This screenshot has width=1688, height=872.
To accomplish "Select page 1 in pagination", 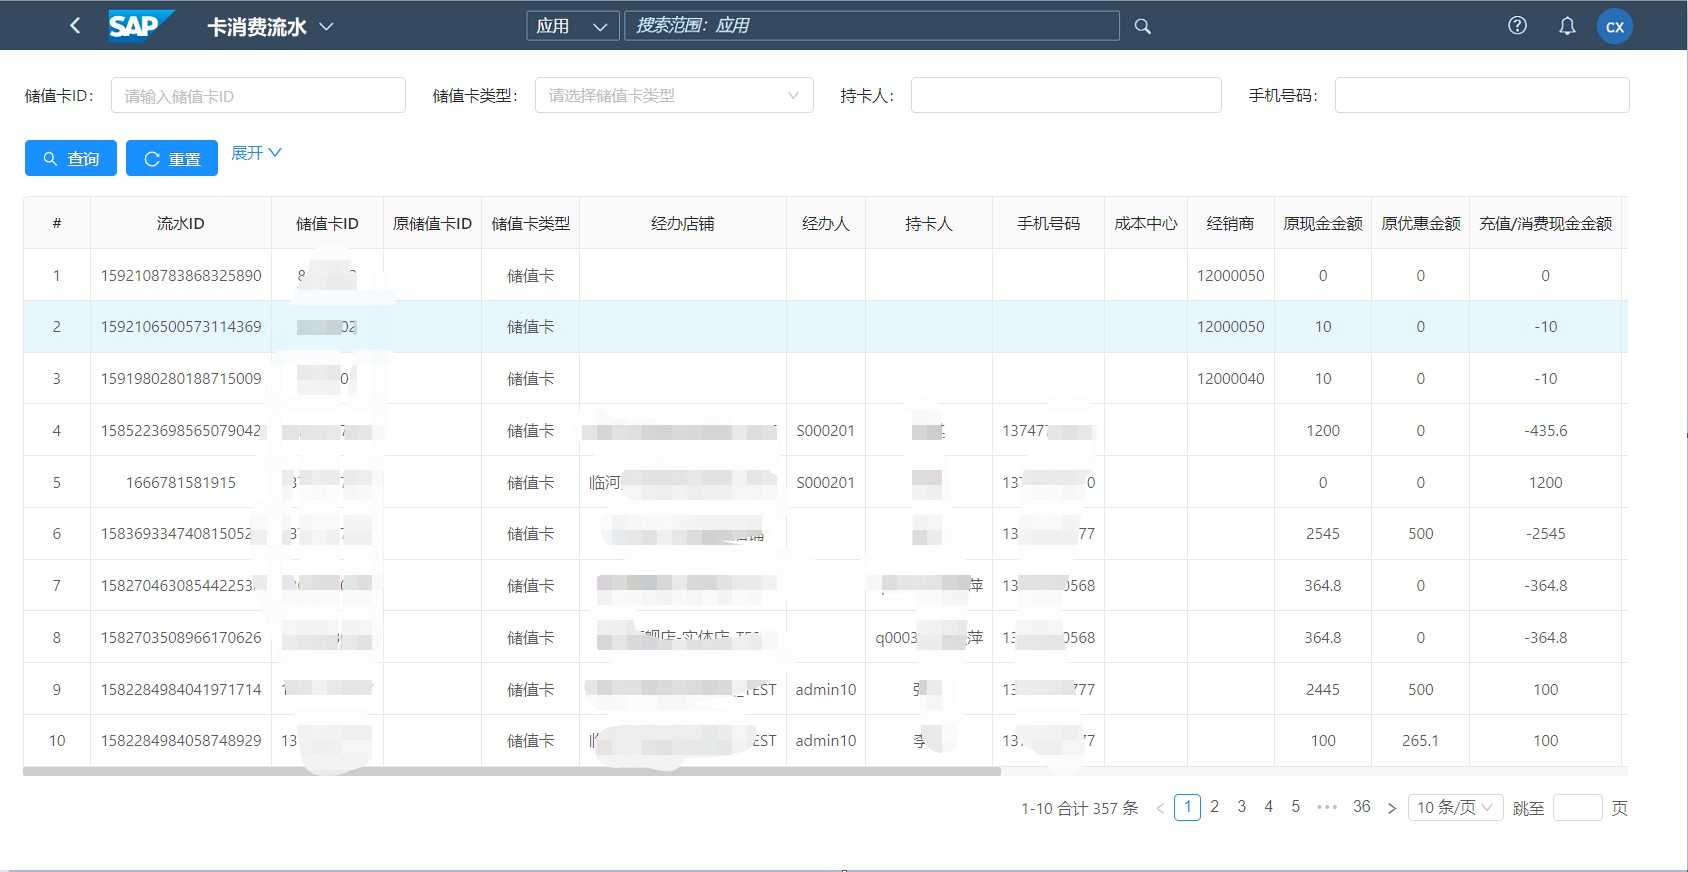I will [x=1187, y=807].
